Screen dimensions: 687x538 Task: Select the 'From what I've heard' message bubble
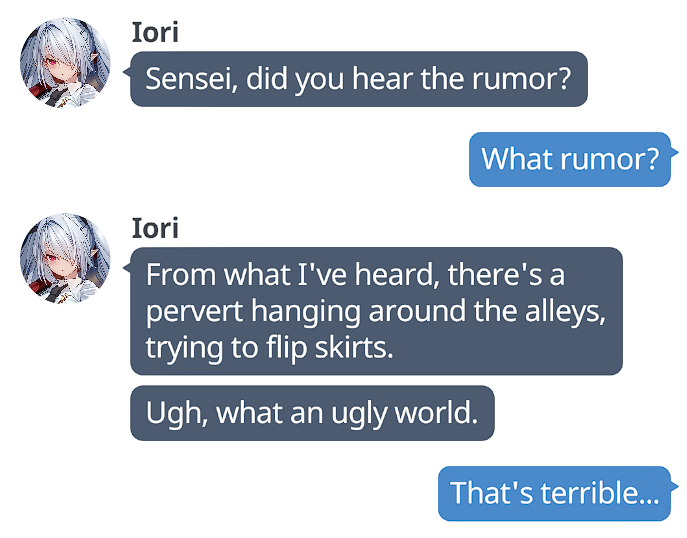click(x=376, y=311)
